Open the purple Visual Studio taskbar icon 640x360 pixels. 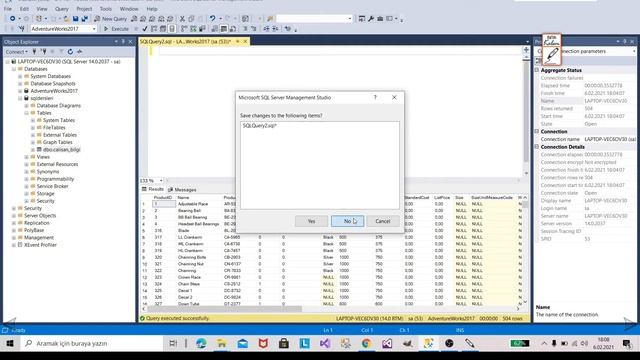point(325,343)
